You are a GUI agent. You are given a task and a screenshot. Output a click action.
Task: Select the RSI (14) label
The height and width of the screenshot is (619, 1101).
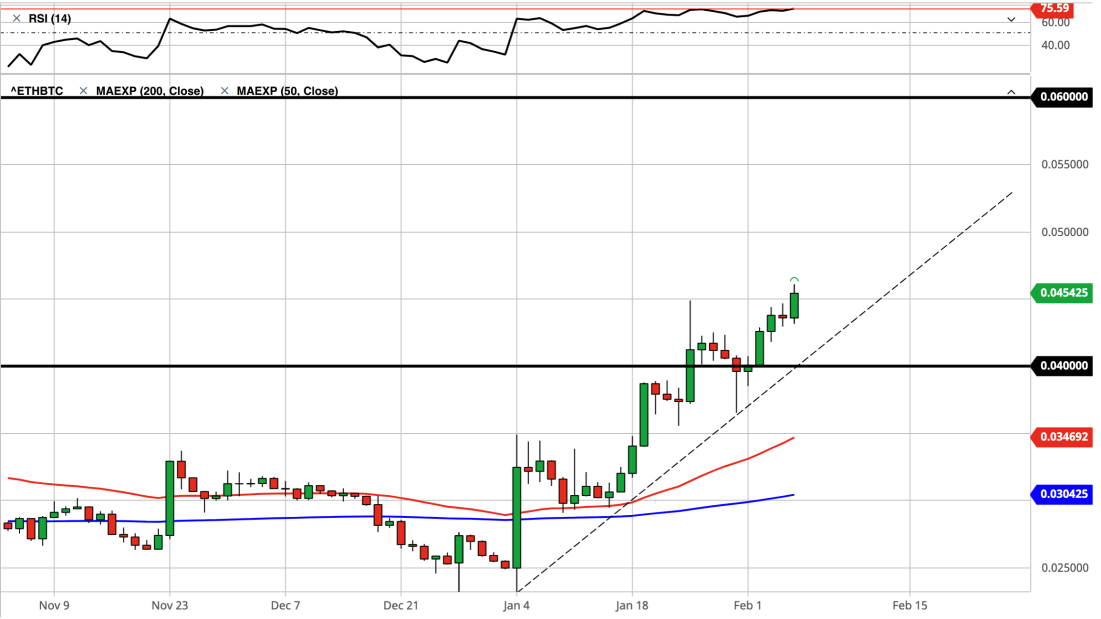(x=49, y=18)
